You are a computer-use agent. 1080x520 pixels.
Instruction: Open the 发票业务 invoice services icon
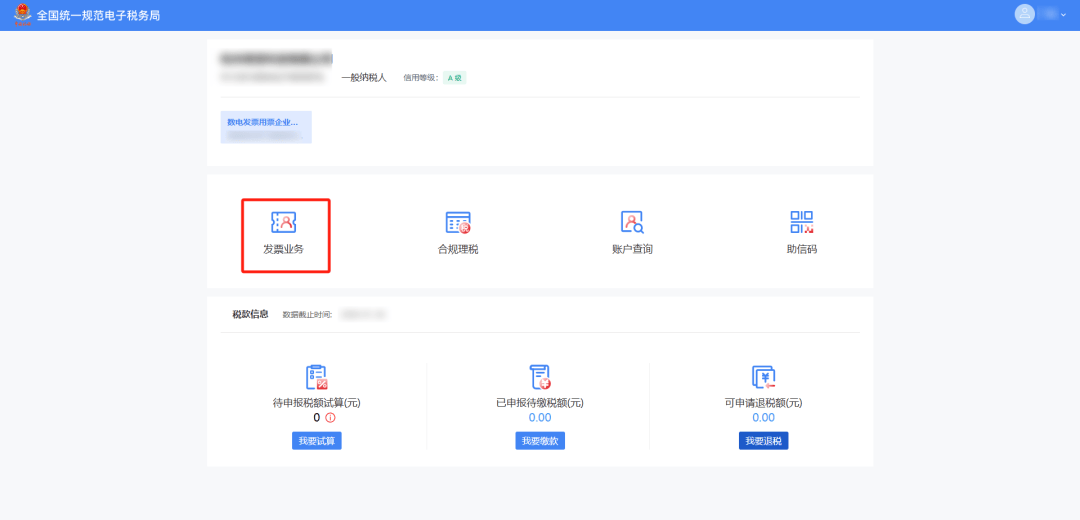click(284, 223)
